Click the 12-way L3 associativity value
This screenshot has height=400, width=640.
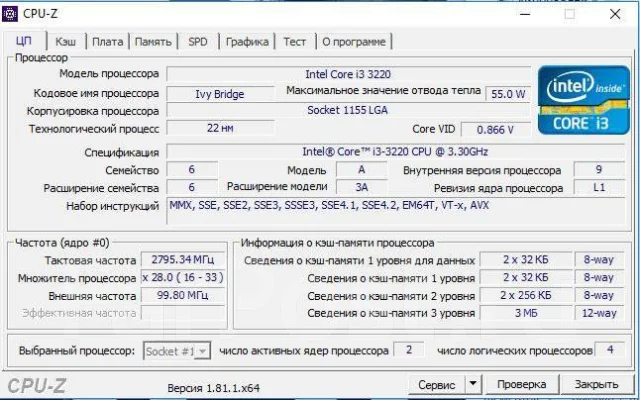tap(599, 313)
